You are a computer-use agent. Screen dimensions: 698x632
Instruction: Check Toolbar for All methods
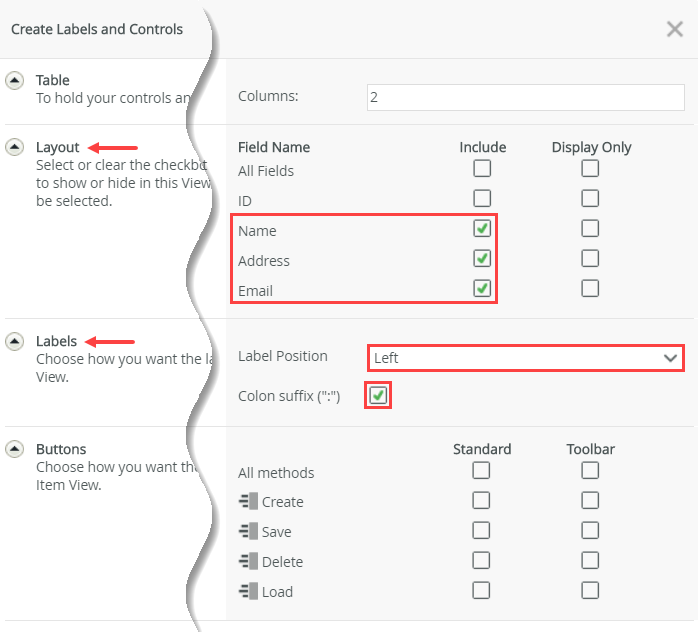[590, 470]
